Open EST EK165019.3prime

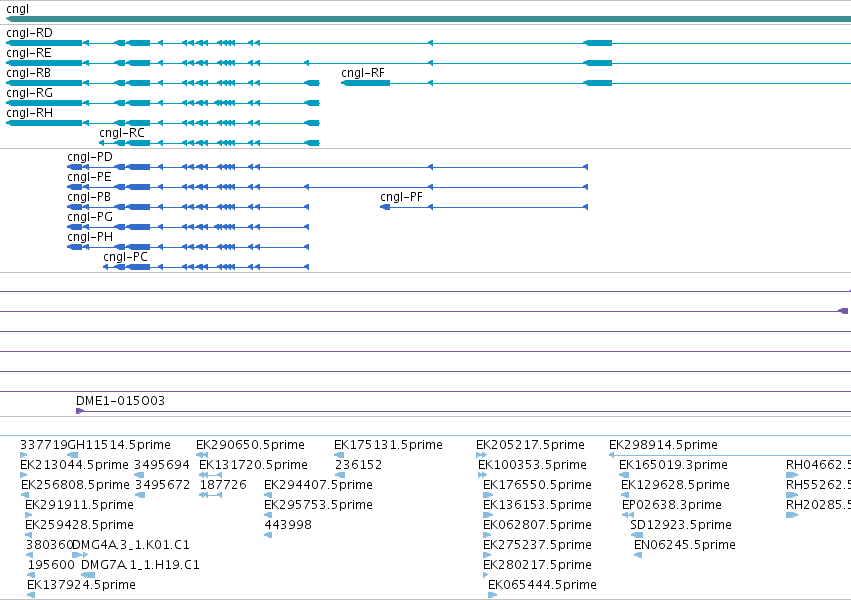tap(673, 465)
